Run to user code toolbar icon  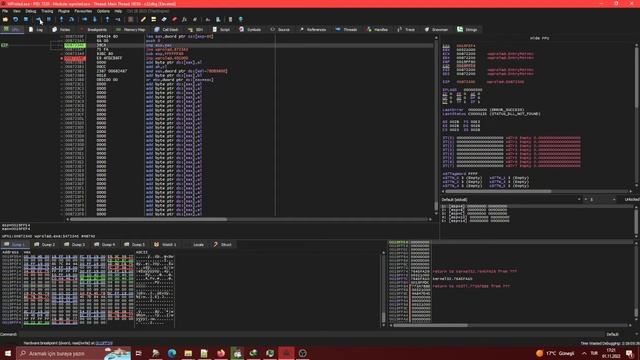click(118, 19)
